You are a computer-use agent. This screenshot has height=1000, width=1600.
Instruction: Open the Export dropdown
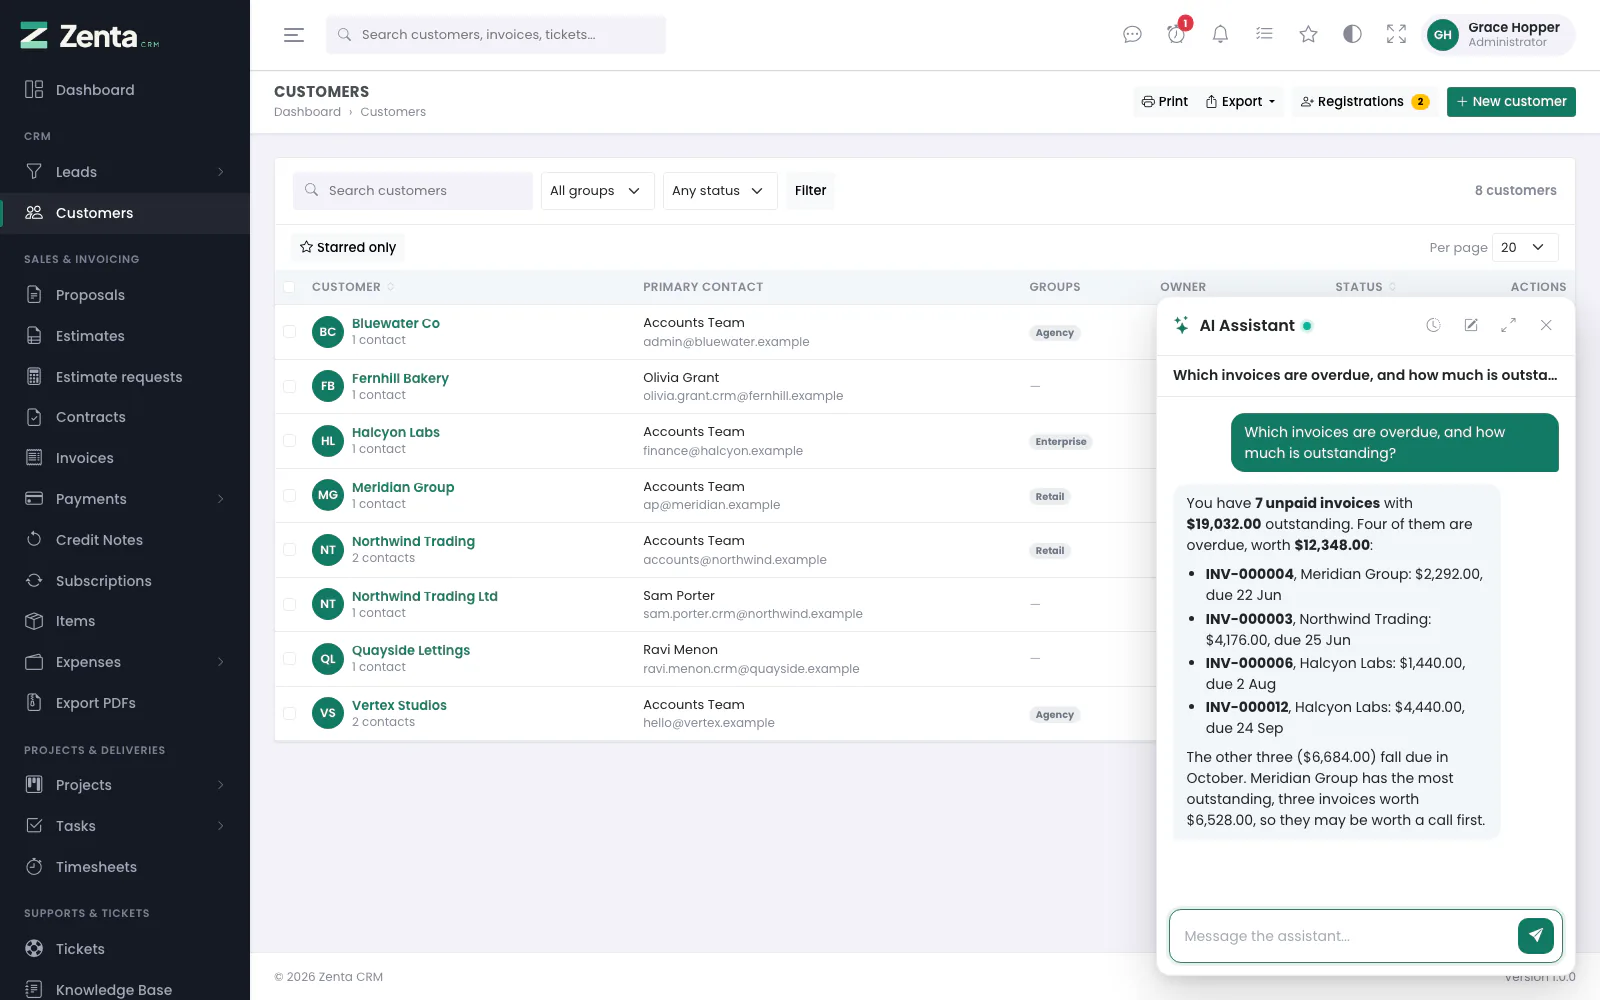click(1241, 102)
